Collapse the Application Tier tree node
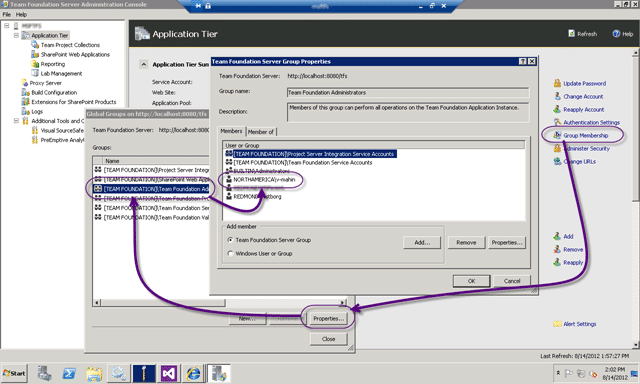The image size is (640, 384). coord(16,36)
